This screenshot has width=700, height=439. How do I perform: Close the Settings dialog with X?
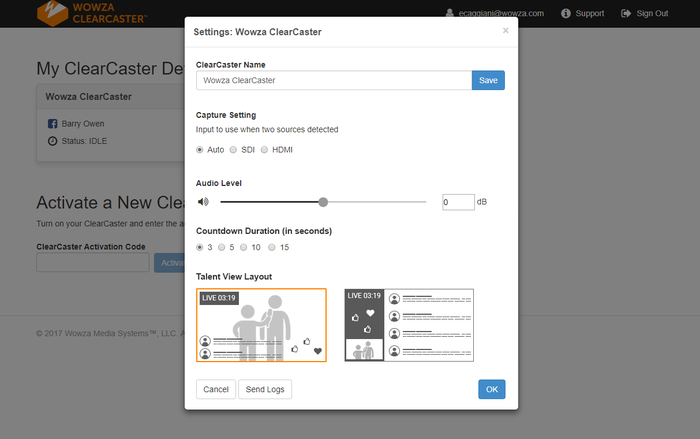[x=505, y=31]
